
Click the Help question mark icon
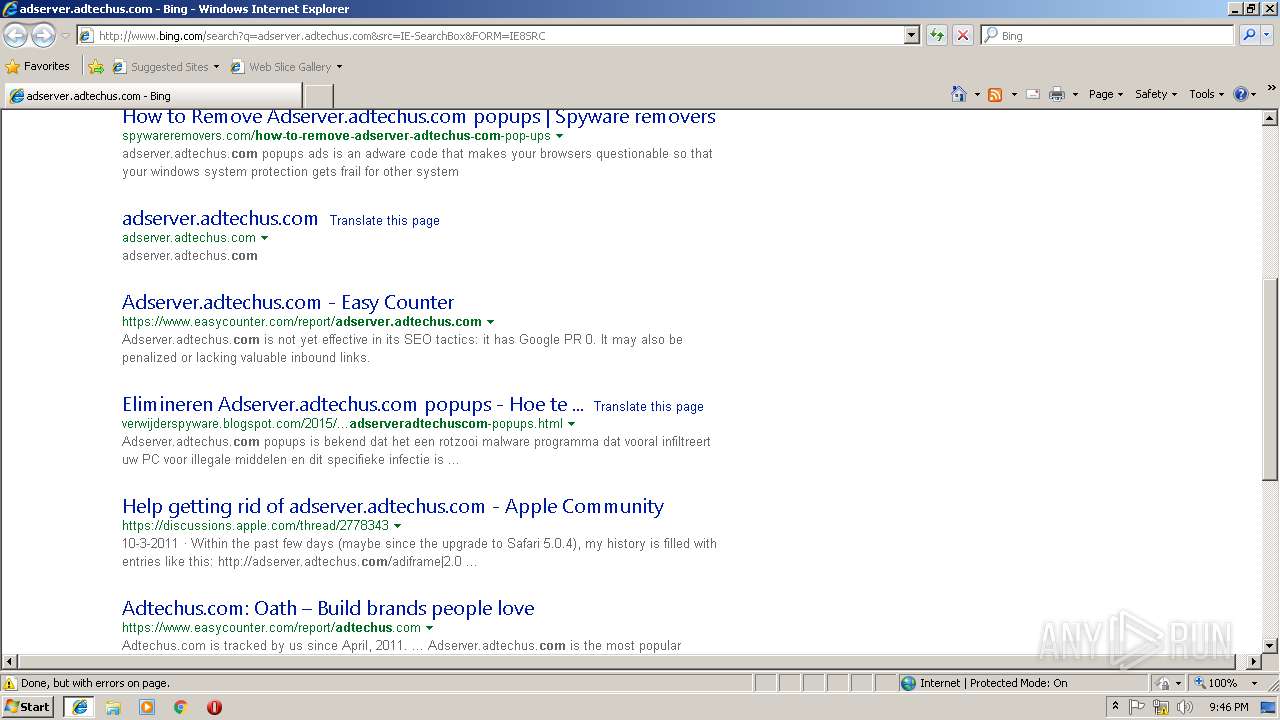(x=1240, y=94)
